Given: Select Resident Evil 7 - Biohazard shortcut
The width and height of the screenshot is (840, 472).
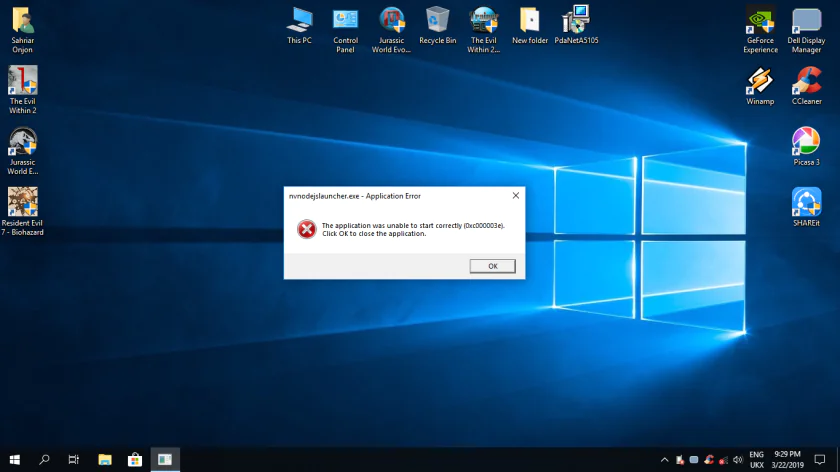Looking at the screenshot, I should coord(22,212).
